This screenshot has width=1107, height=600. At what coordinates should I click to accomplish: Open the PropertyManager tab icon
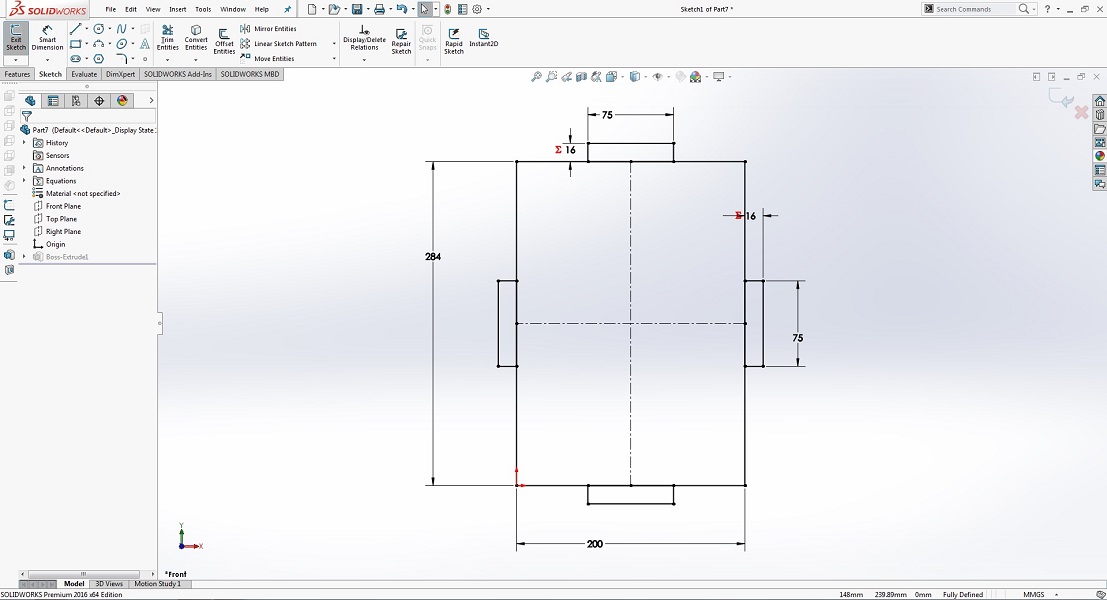(53, 101)
